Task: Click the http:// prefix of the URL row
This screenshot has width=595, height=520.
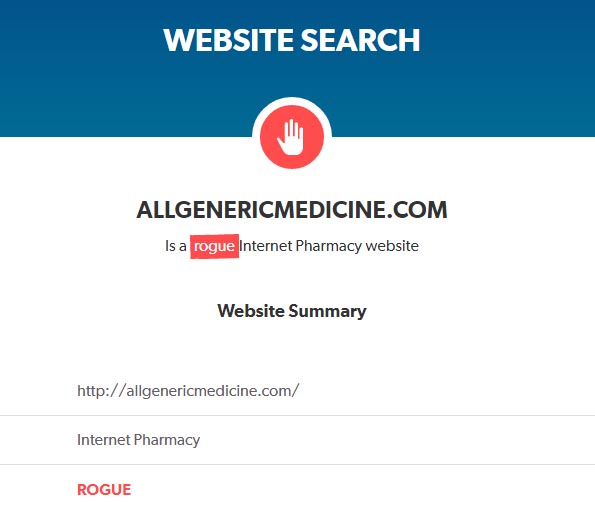Action: coord(101,391)
